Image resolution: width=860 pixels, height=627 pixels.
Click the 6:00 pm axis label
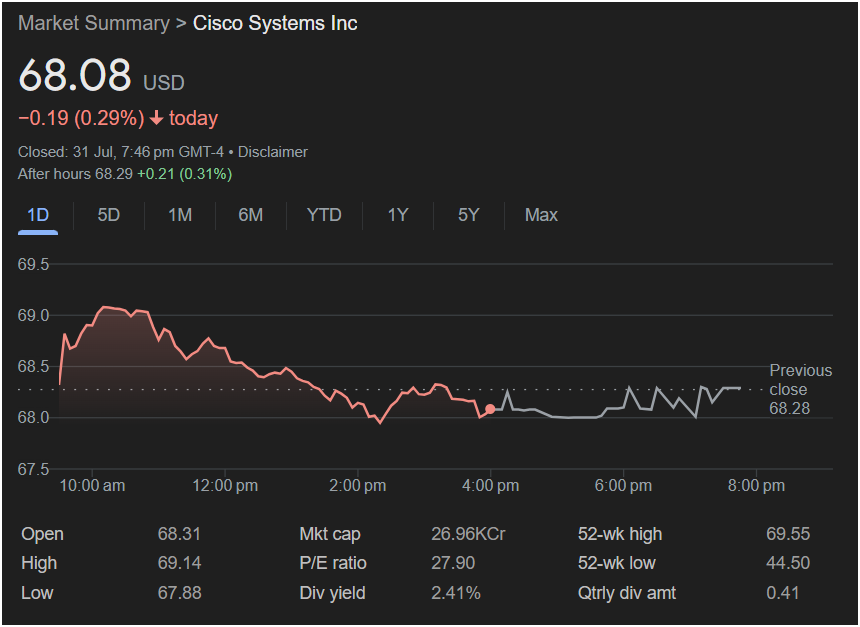[x=623, y=485]
